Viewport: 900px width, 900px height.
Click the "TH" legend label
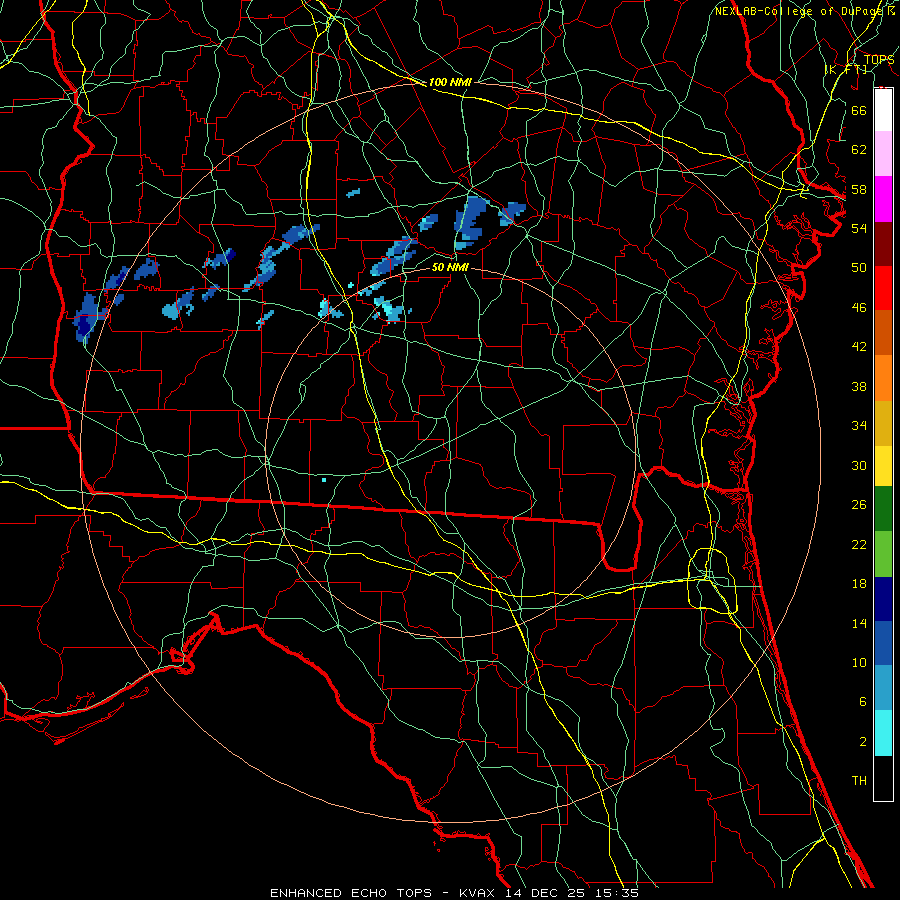pos(859,781)
